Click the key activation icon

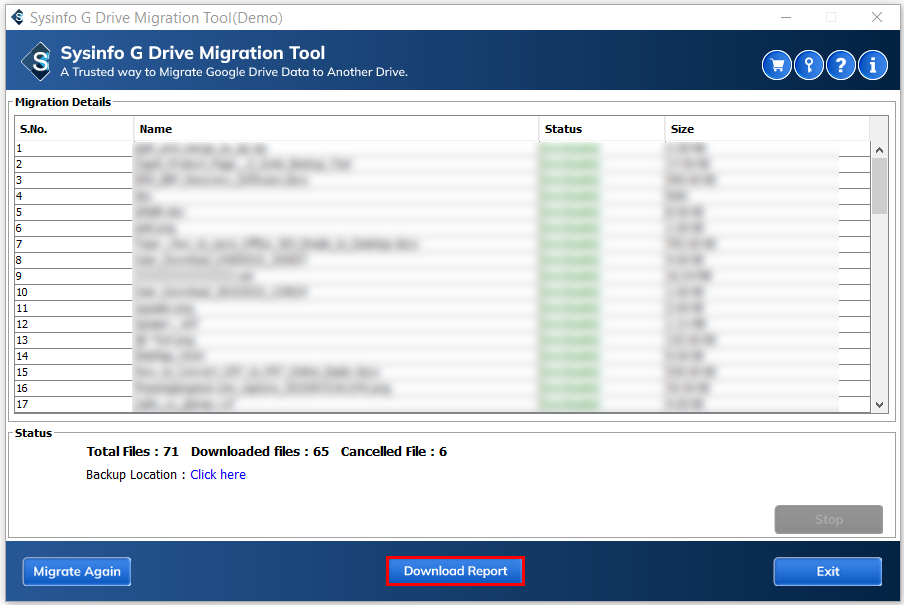(808, 65)
